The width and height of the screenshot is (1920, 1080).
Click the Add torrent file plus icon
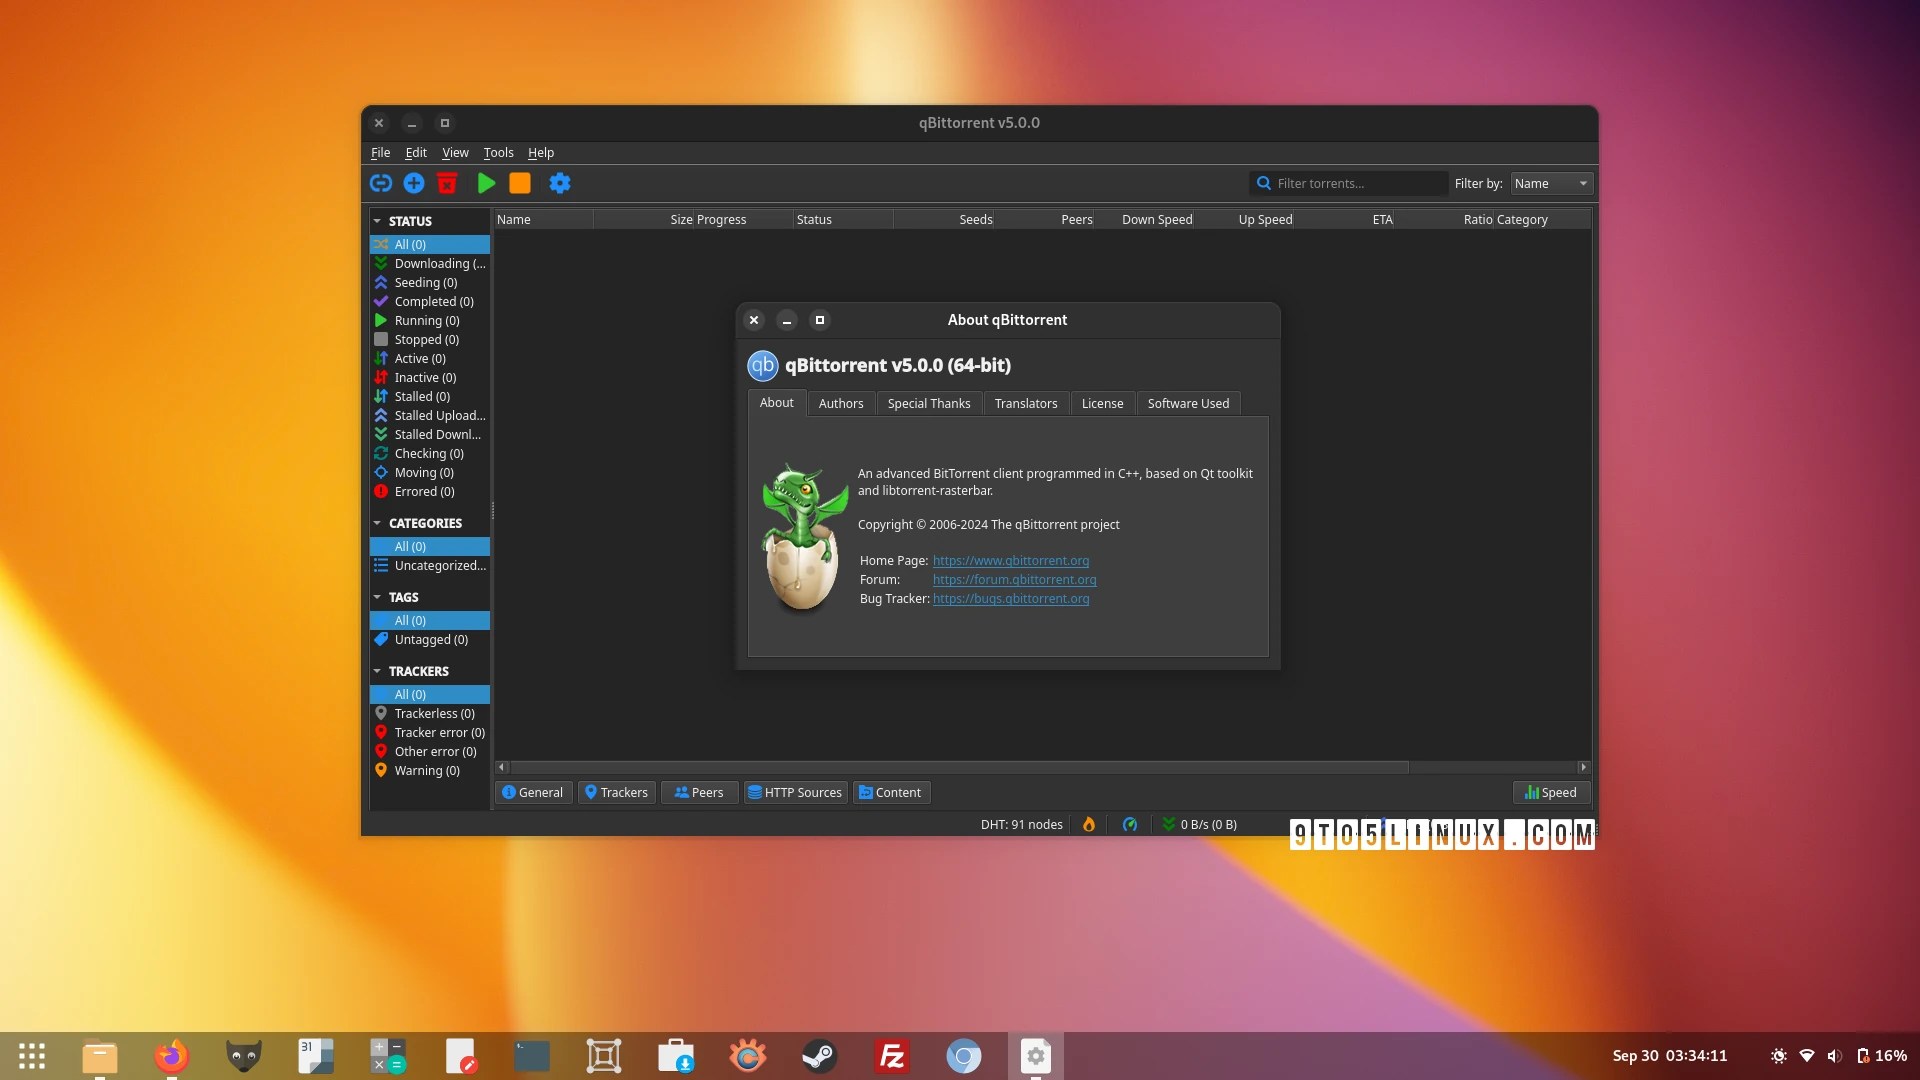[x=414, y=183]
